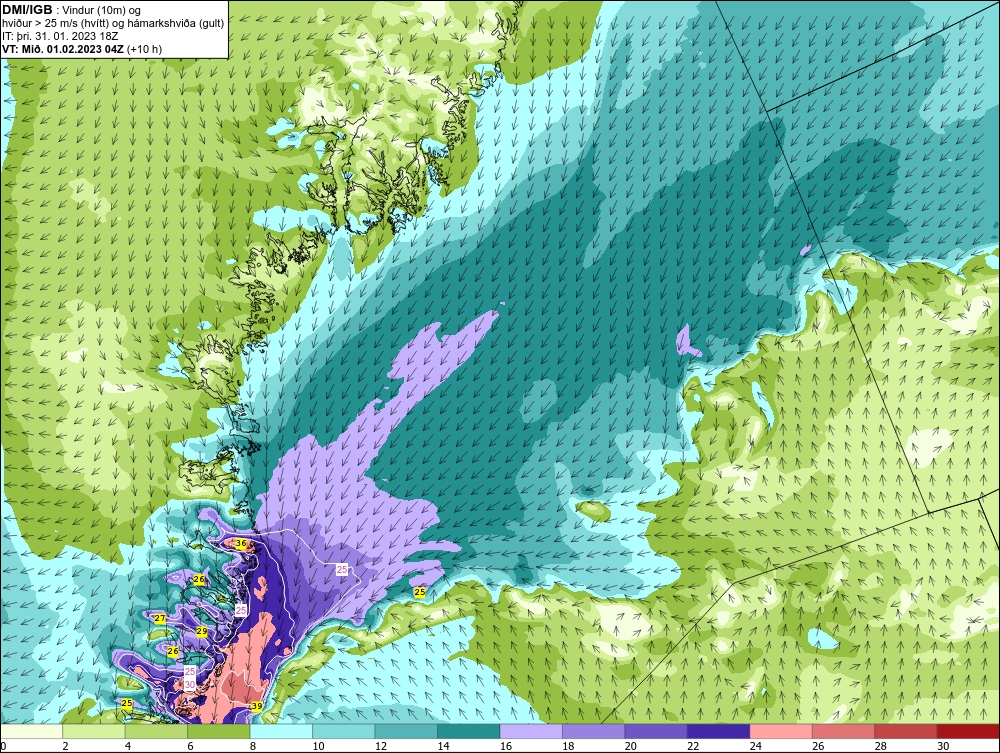Click the yellow max gust label '39'
The width and height of the screenshot is (1000, 753).
coord(256,706)
